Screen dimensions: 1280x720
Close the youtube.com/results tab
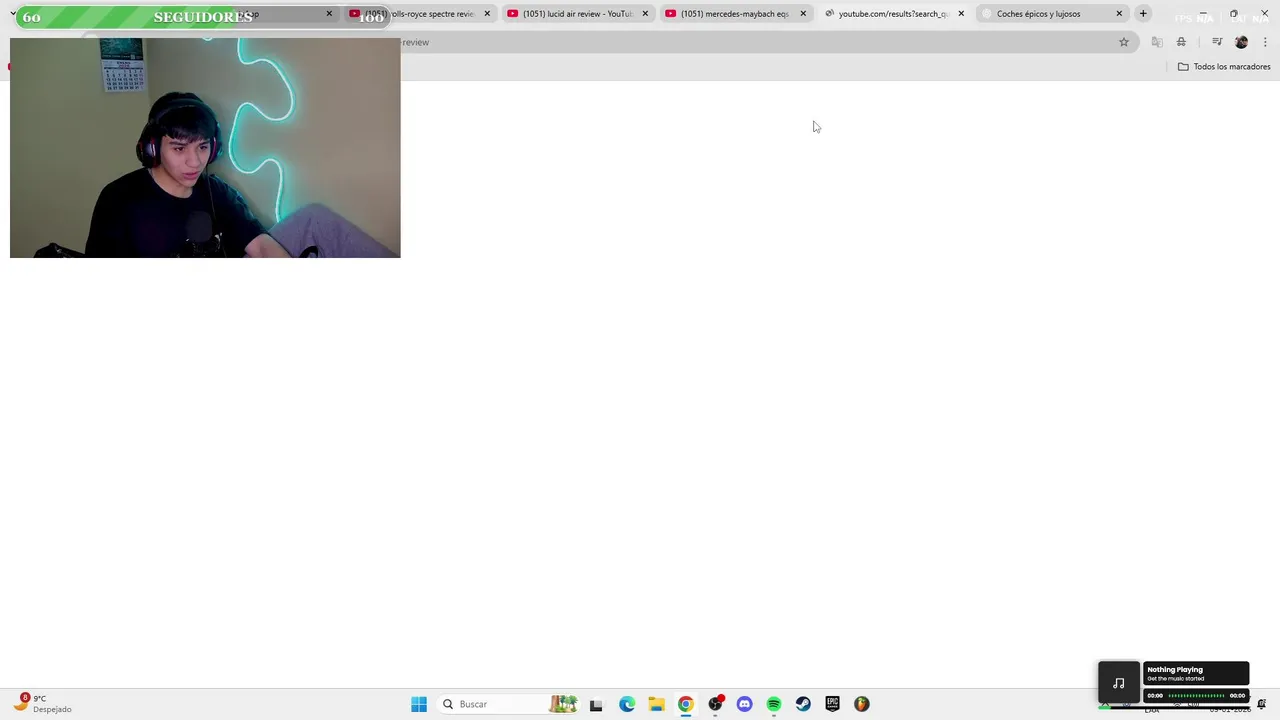(961, 14)
